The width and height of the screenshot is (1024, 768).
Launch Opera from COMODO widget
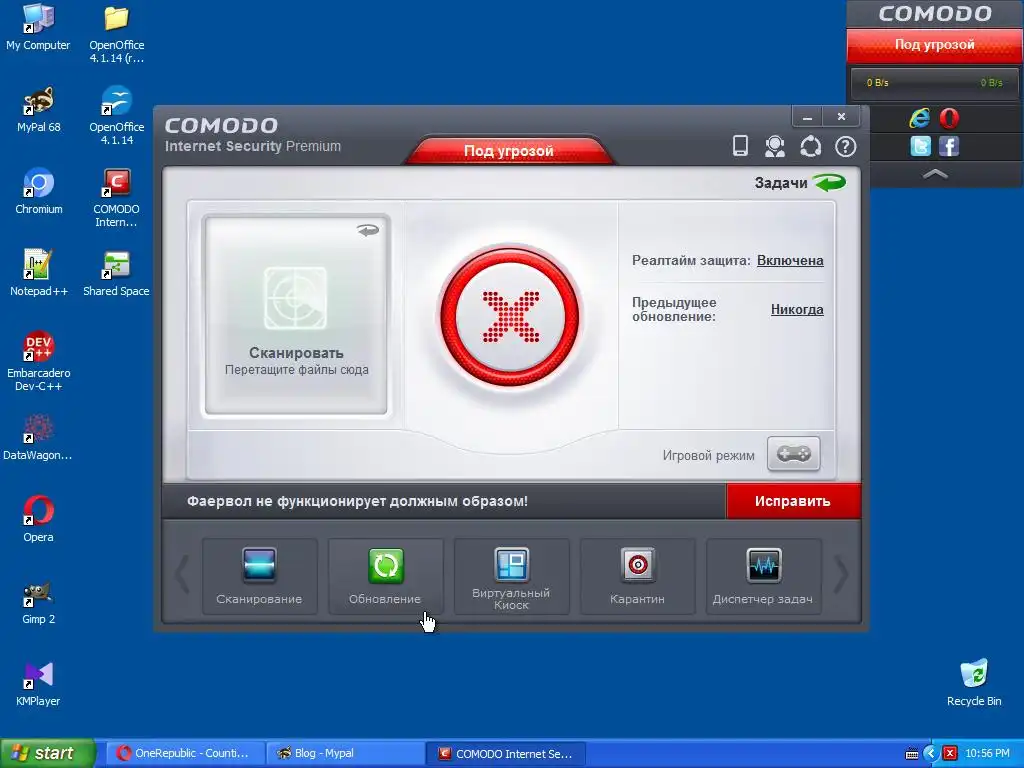click(x=950, y=118)
